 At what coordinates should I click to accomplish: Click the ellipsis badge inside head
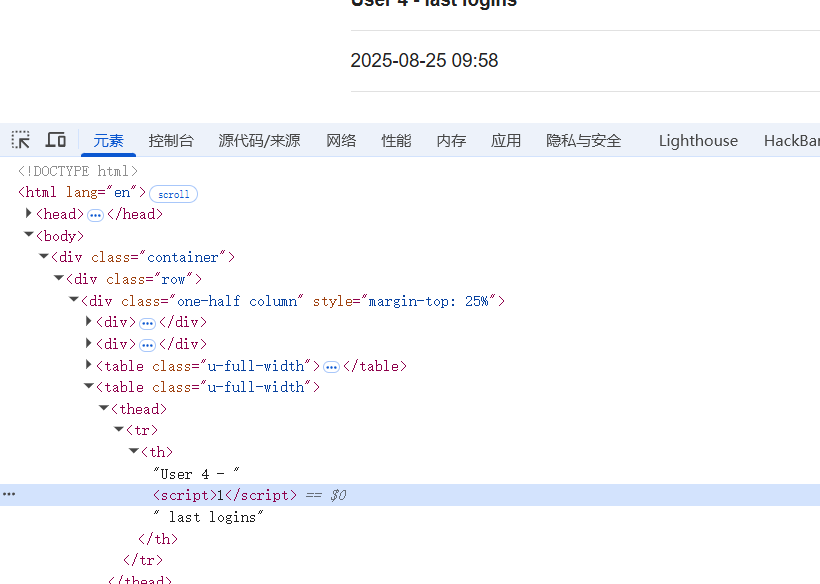point(95,215)
